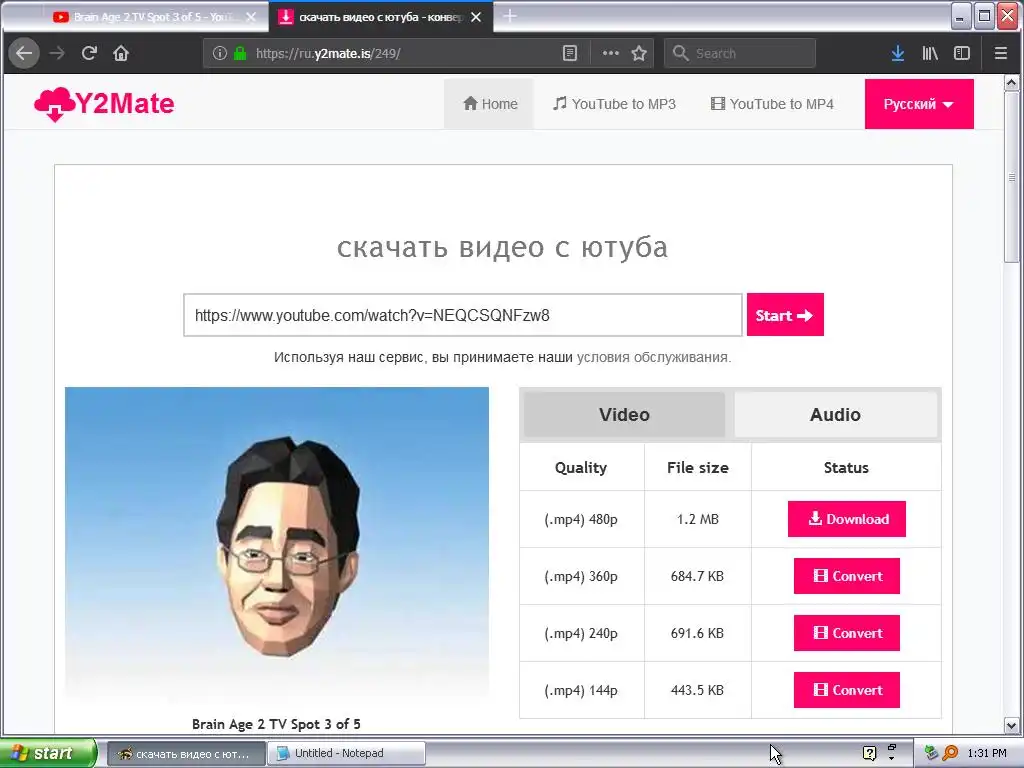
Task: Open page actions three-dot menu
Action: click(611, 54)
